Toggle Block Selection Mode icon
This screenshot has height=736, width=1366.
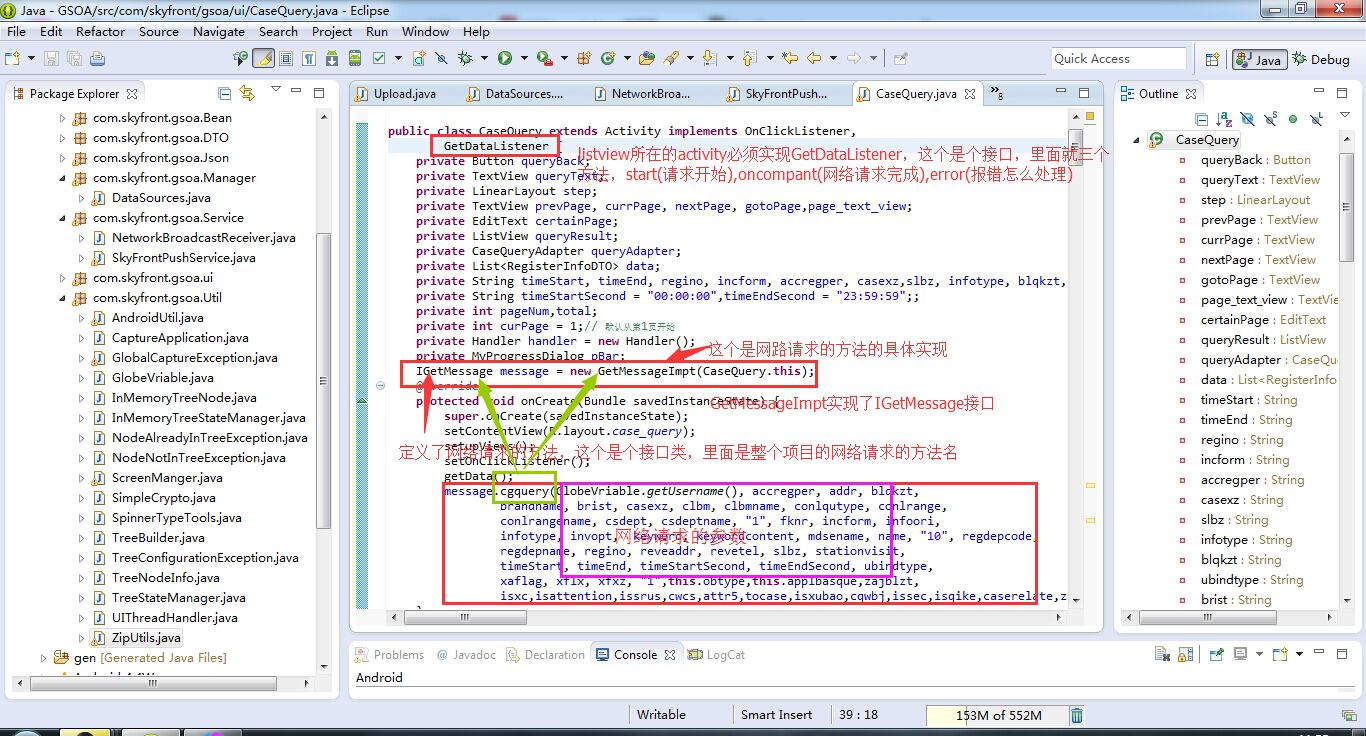tap(286, 58)
